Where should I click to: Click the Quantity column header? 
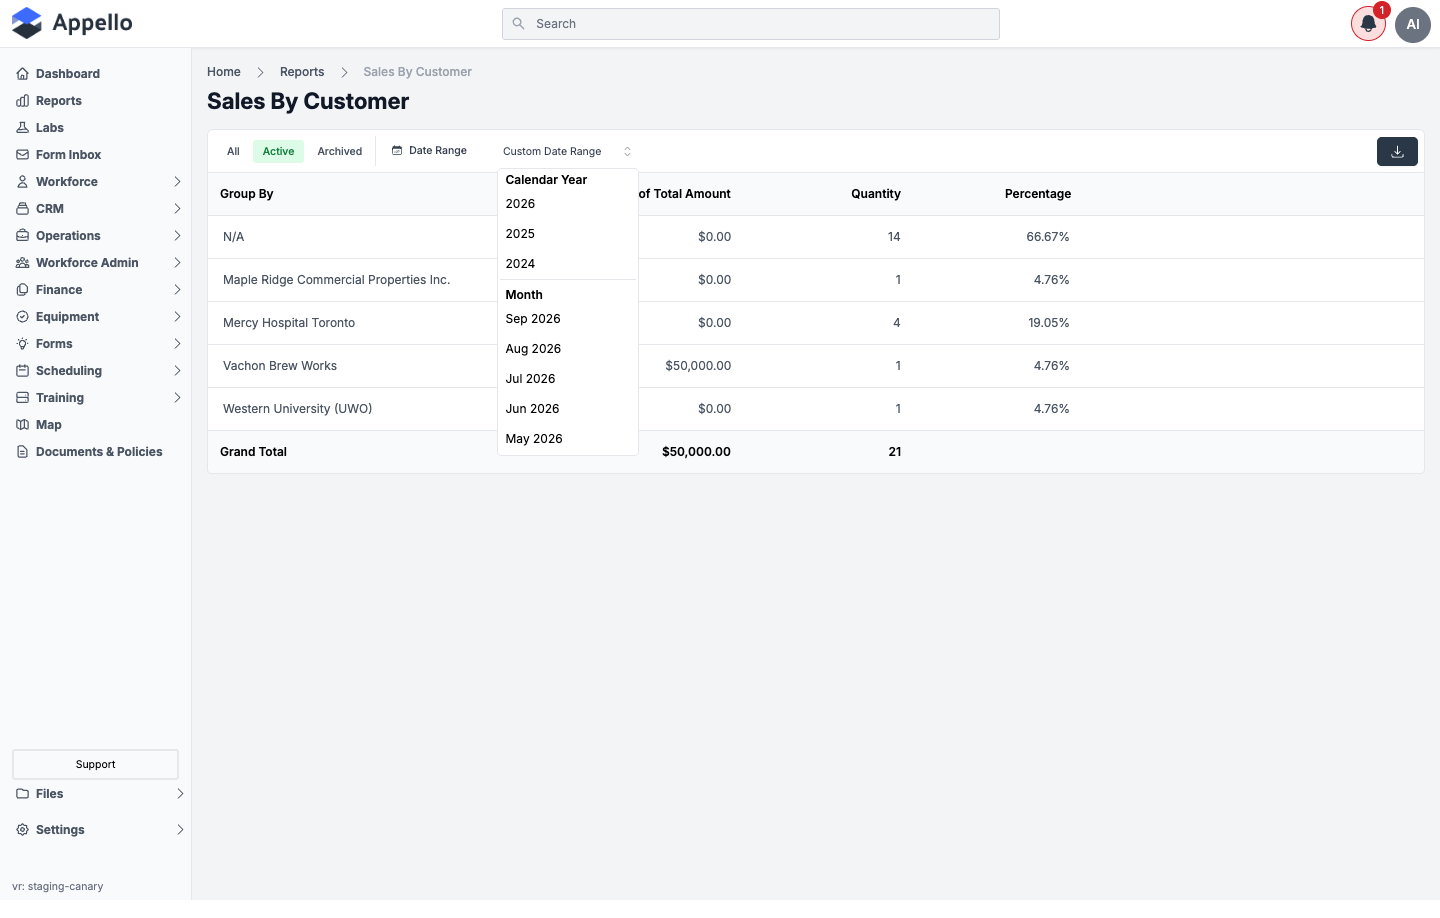(x=876, y=194)
